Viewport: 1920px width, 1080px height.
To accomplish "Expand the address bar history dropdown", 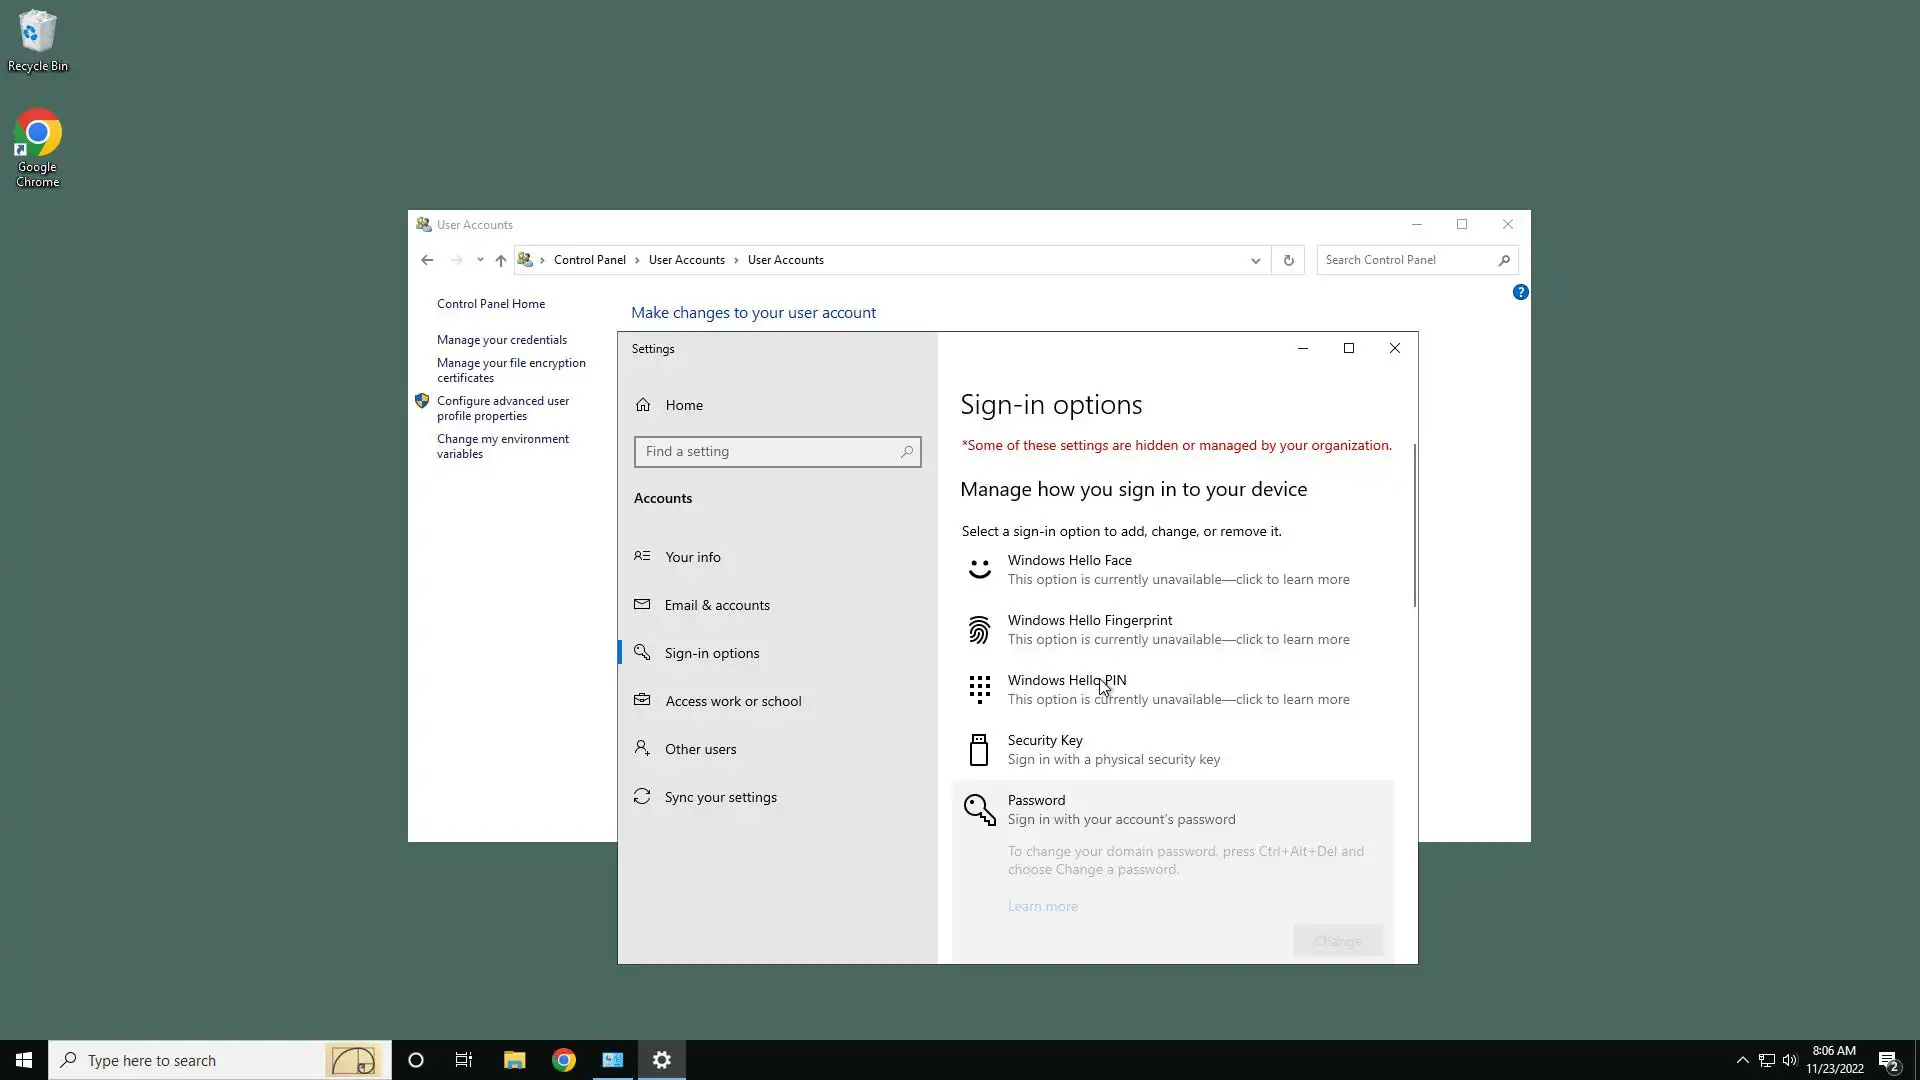I will [x=1255, y=260].
